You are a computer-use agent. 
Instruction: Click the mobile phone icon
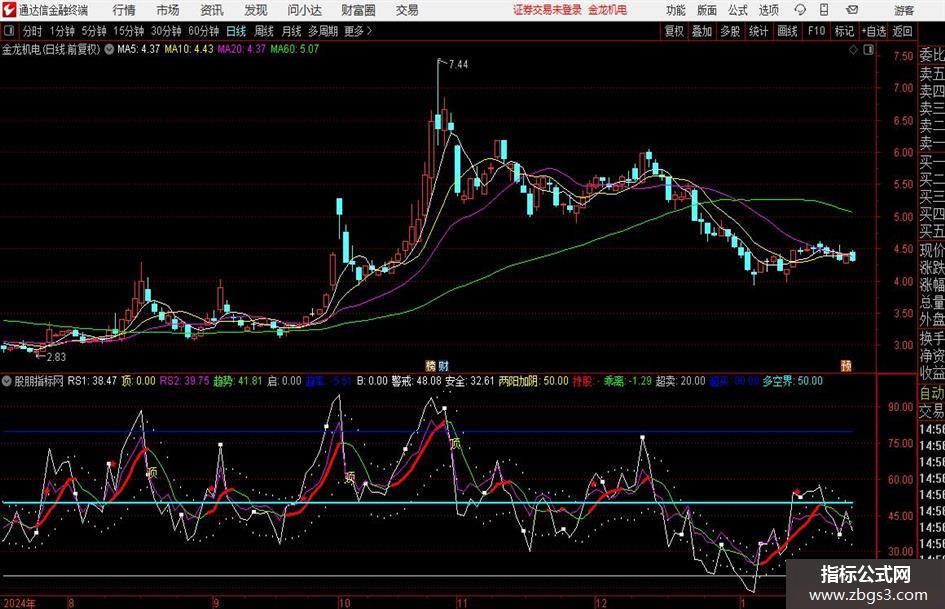824,10
